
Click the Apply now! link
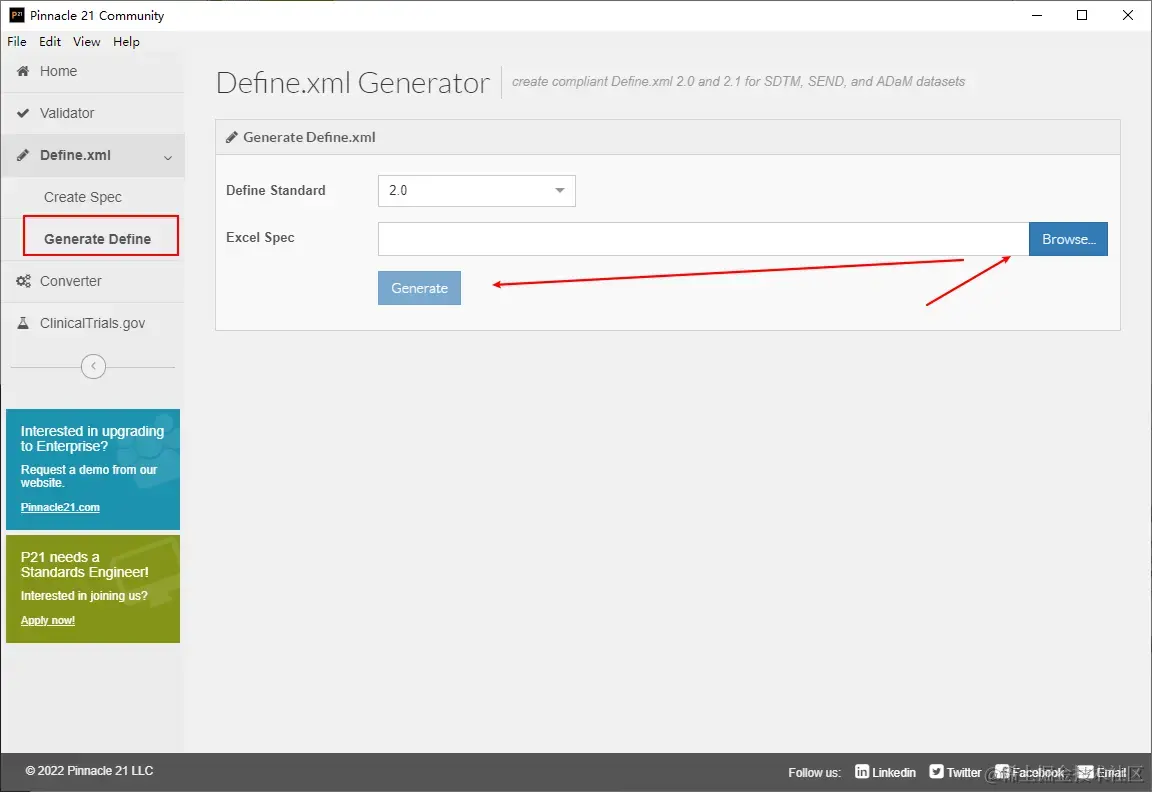pos(48,620)
